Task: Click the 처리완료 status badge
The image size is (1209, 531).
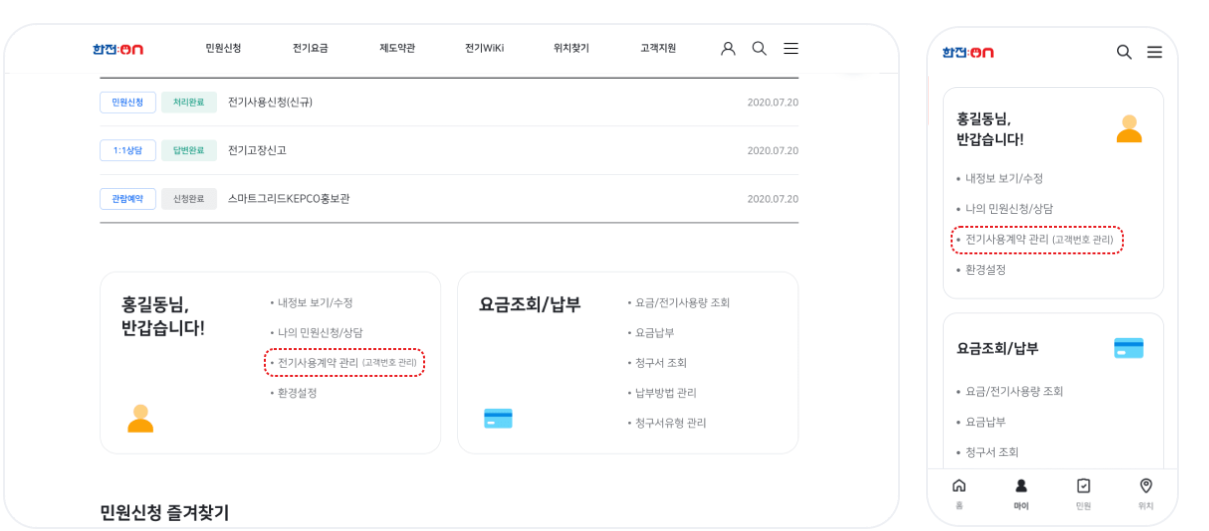Action: tap(189, 102)
